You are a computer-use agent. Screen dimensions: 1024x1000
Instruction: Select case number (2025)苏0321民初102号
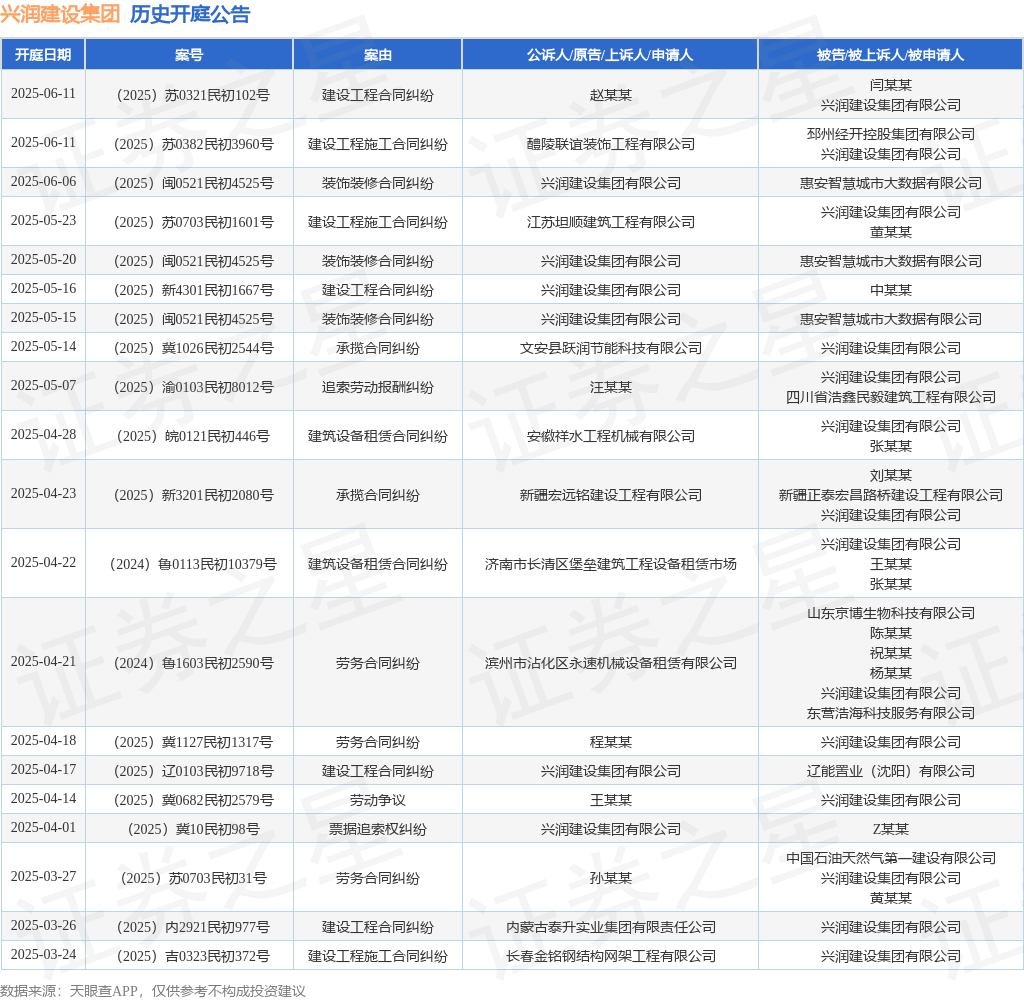pyautogui.click(x=189, y=95)
